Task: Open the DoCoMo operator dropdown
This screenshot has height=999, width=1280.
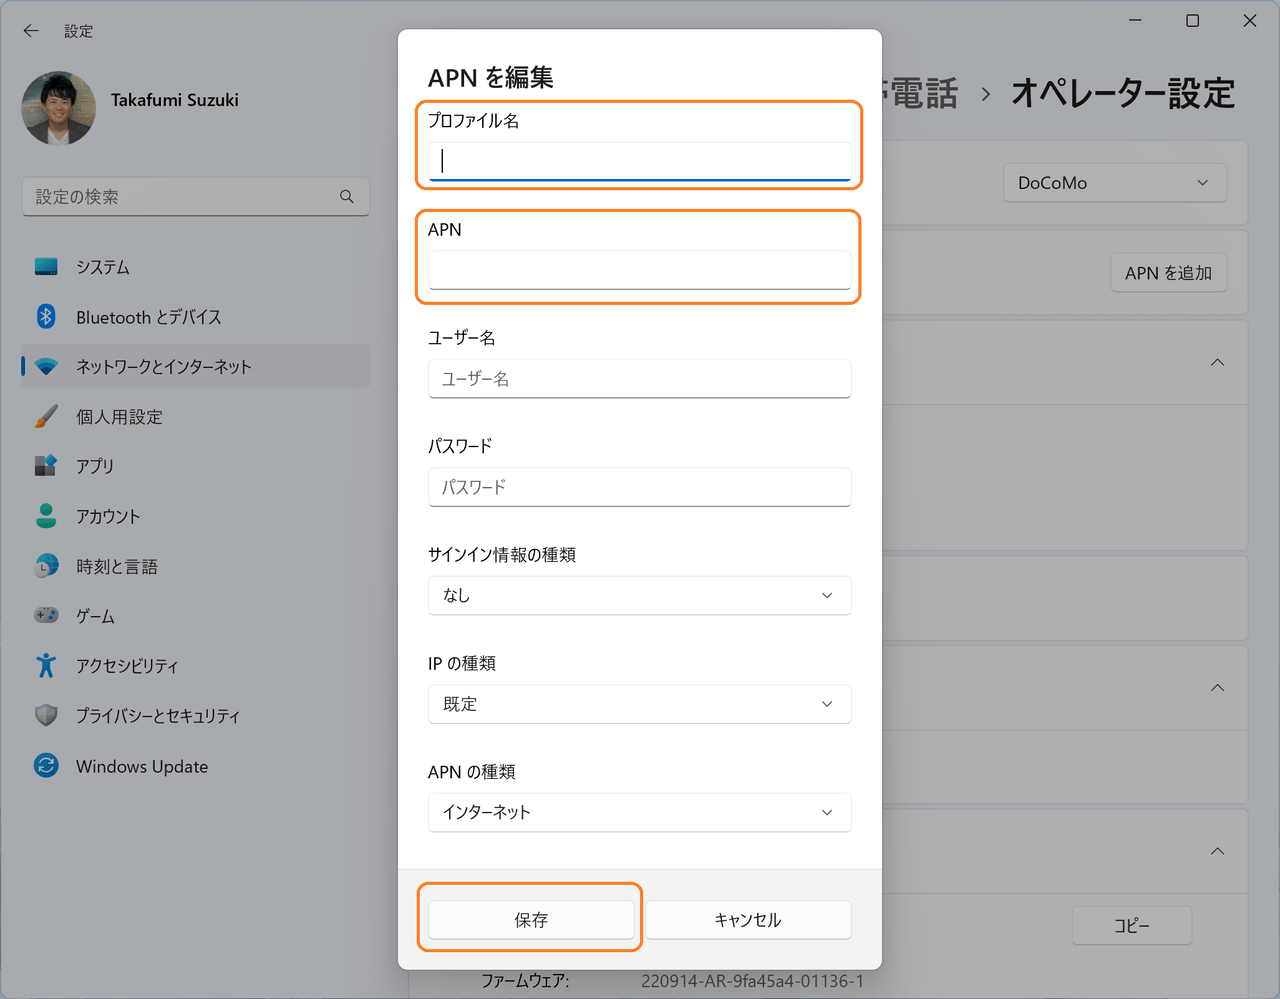Action: (x=1114, y=182)
